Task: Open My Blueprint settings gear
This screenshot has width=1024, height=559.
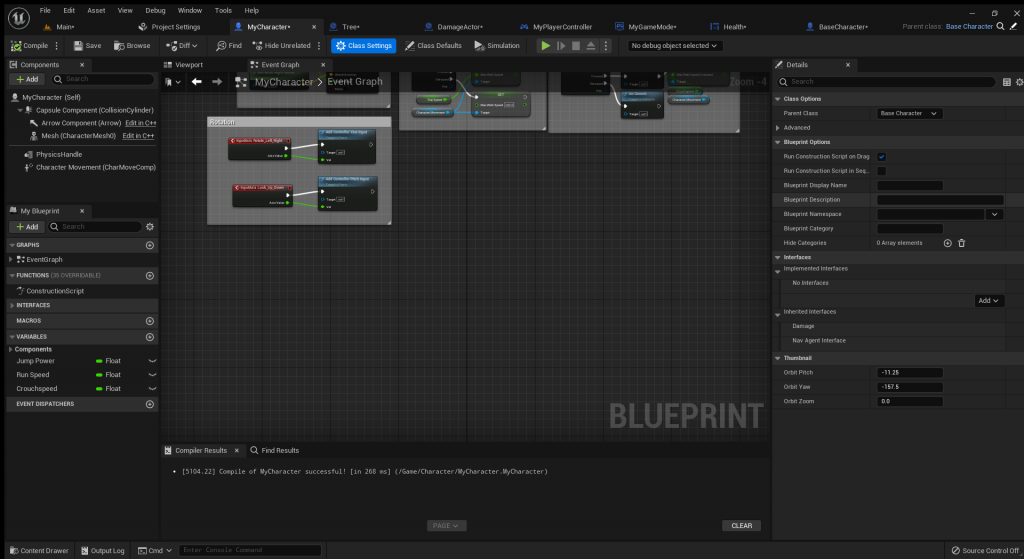Action: 150,227
